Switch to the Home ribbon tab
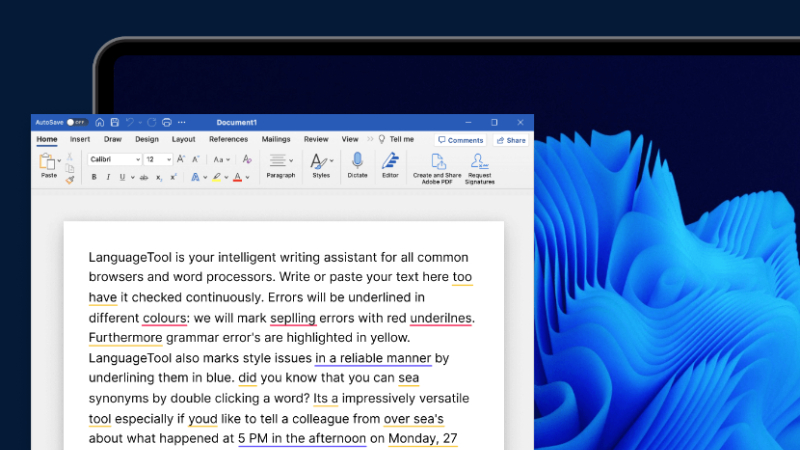Screen dimensions: 800x450 point(47,139)
